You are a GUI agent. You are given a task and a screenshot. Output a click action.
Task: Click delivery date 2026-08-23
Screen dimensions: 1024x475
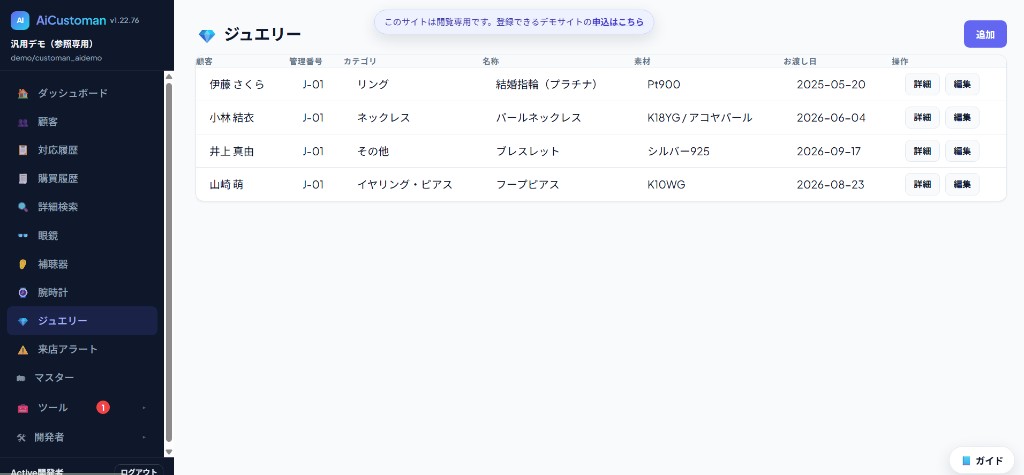pos(831,184)
